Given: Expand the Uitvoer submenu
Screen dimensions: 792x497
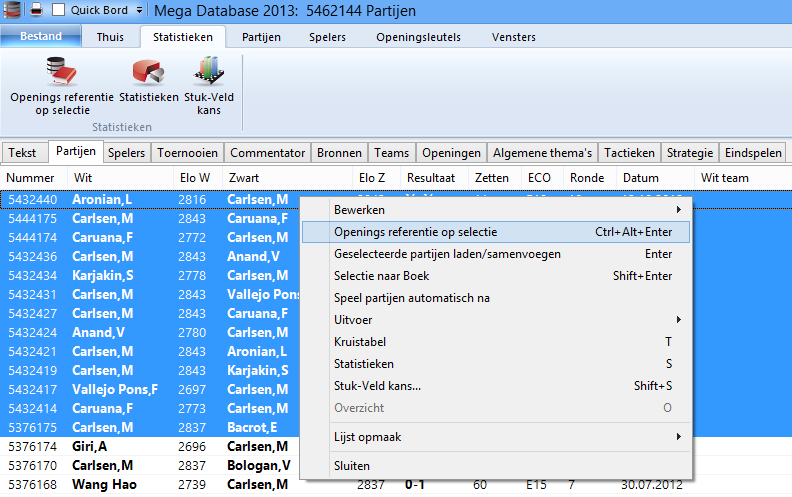Looking at the screenshot, I should (496, 320).
